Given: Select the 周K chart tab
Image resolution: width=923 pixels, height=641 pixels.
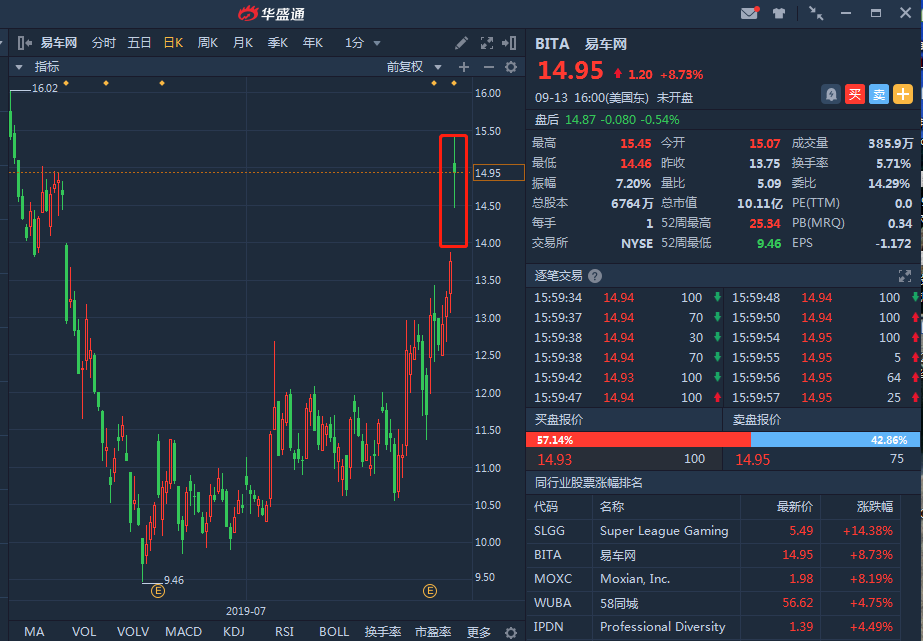Looking at the screenshot, I should point(208,43).
